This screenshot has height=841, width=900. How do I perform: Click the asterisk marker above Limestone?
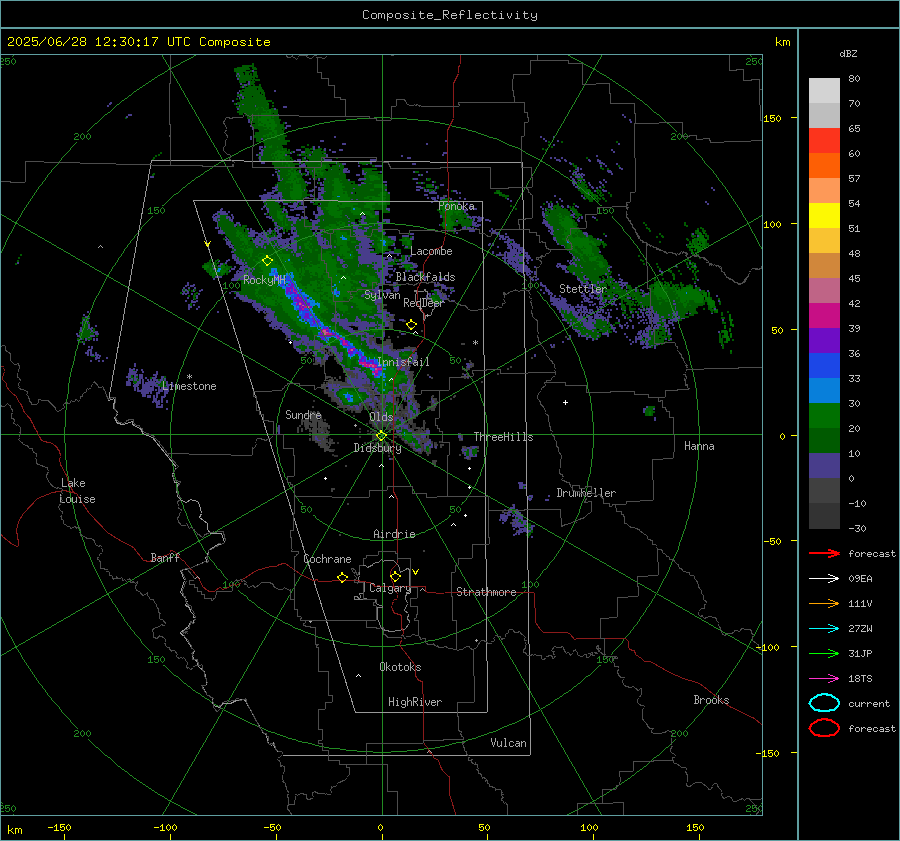pos(189,377)
